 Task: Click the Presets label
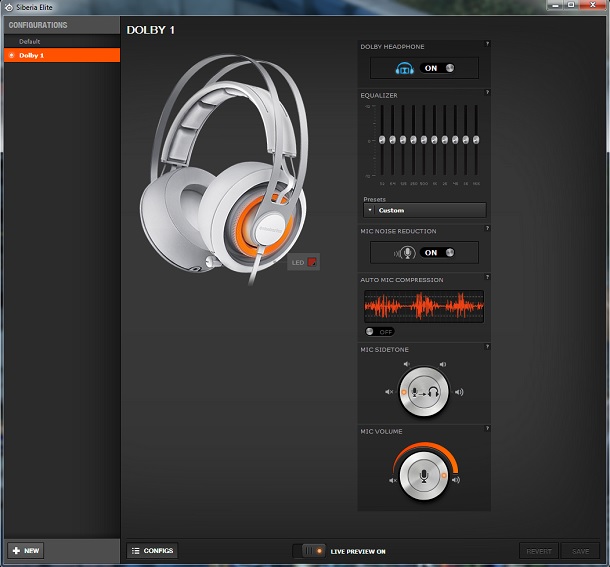pyautogui.click(x=374, y=199)
